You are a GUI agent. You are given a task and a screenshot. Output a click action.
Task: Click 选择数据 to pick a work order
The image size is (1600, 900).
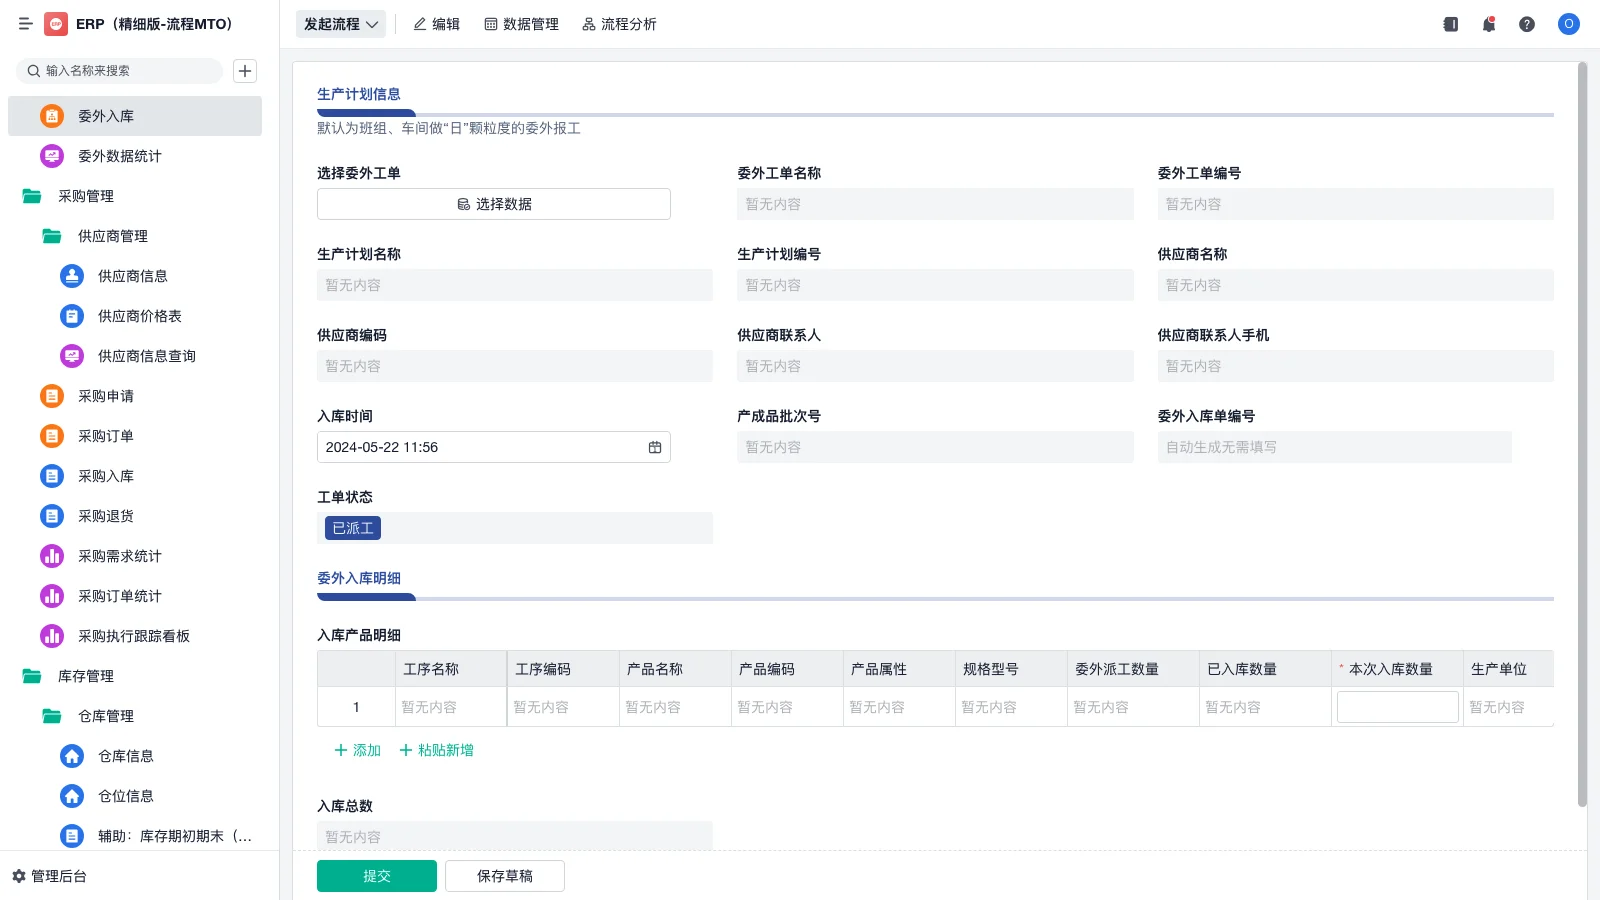[x=493, y=203]
